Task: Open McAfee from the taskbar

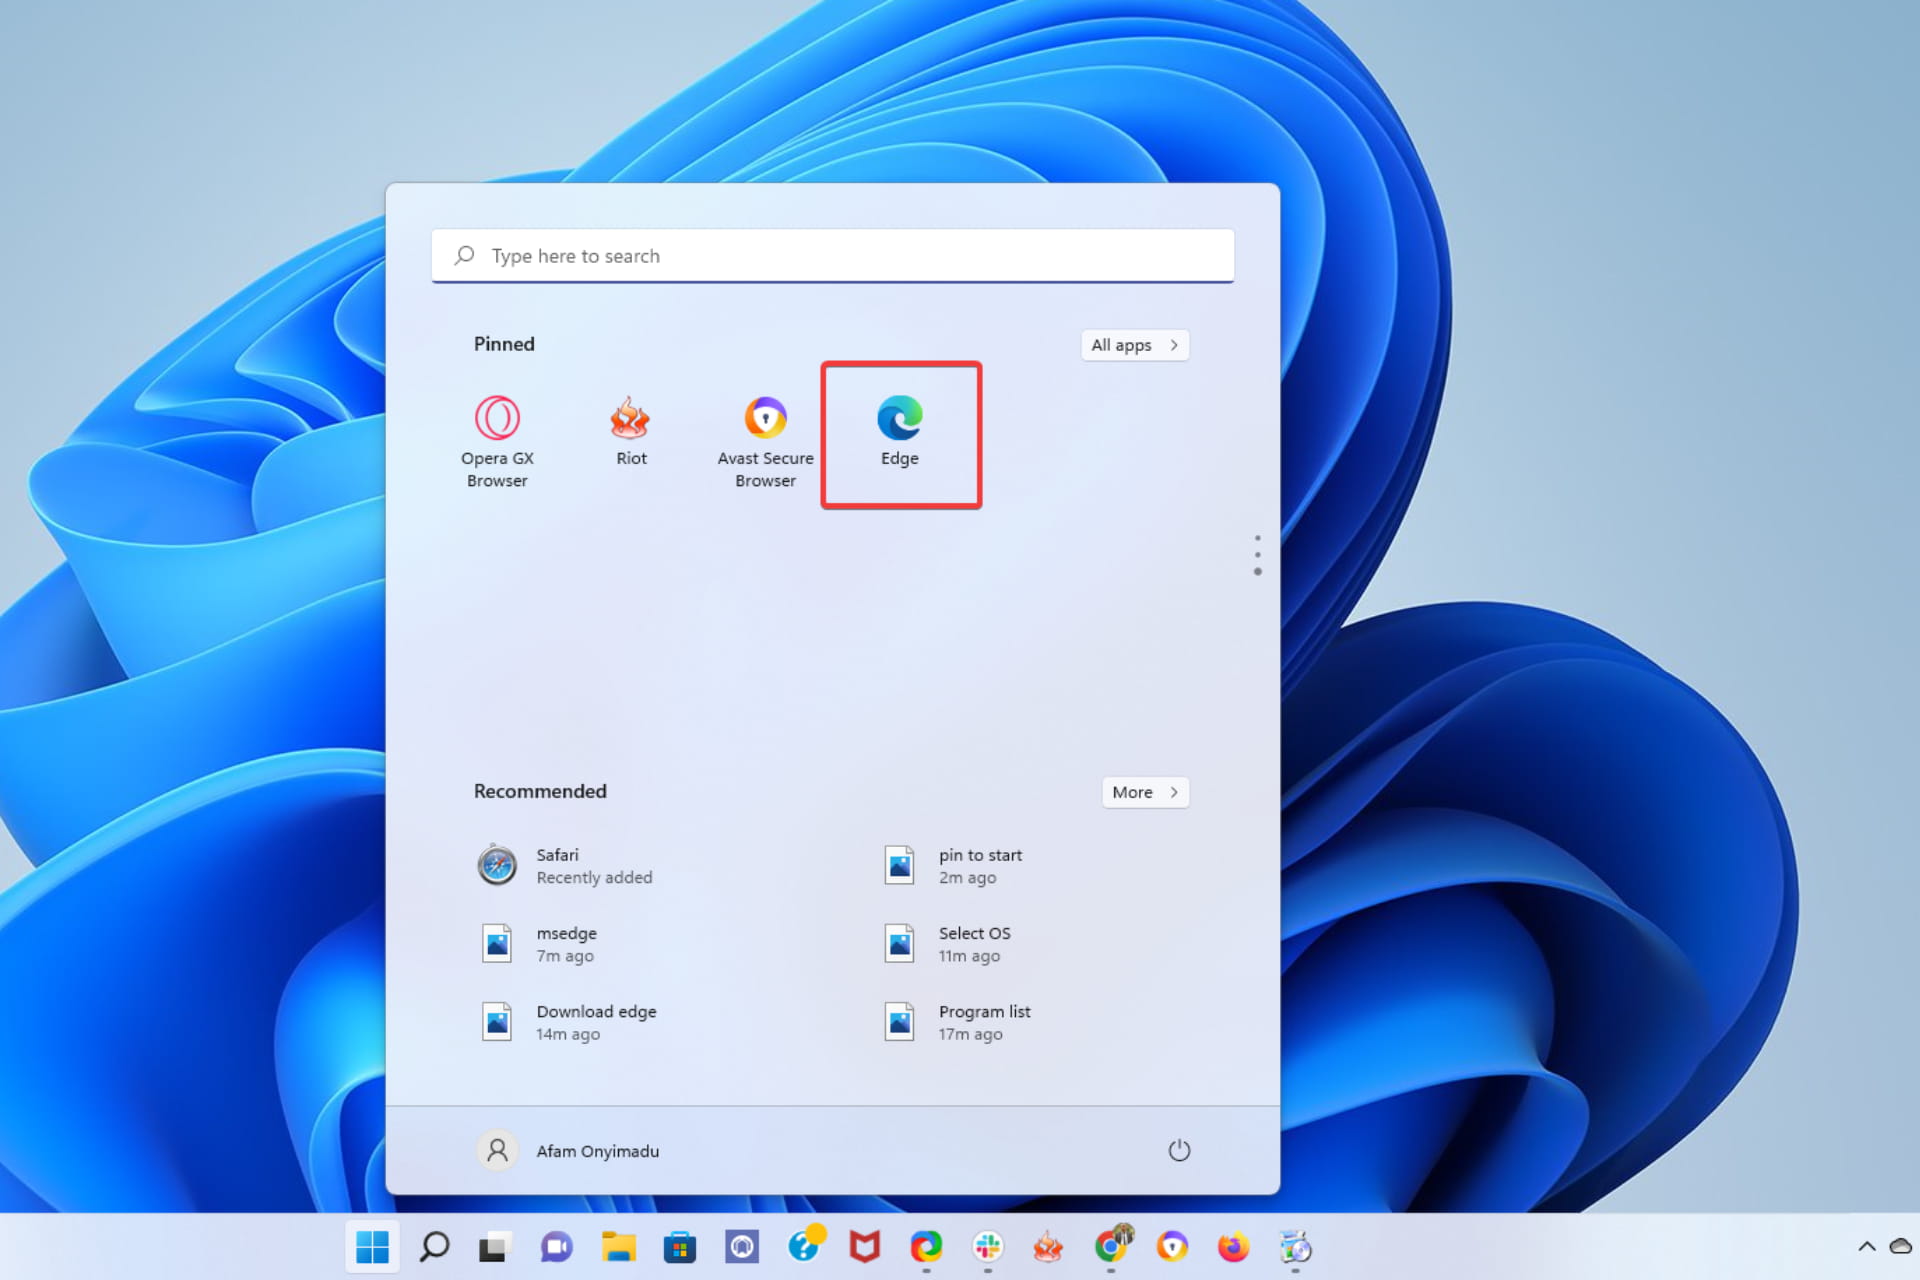Action: (864, 1246)
